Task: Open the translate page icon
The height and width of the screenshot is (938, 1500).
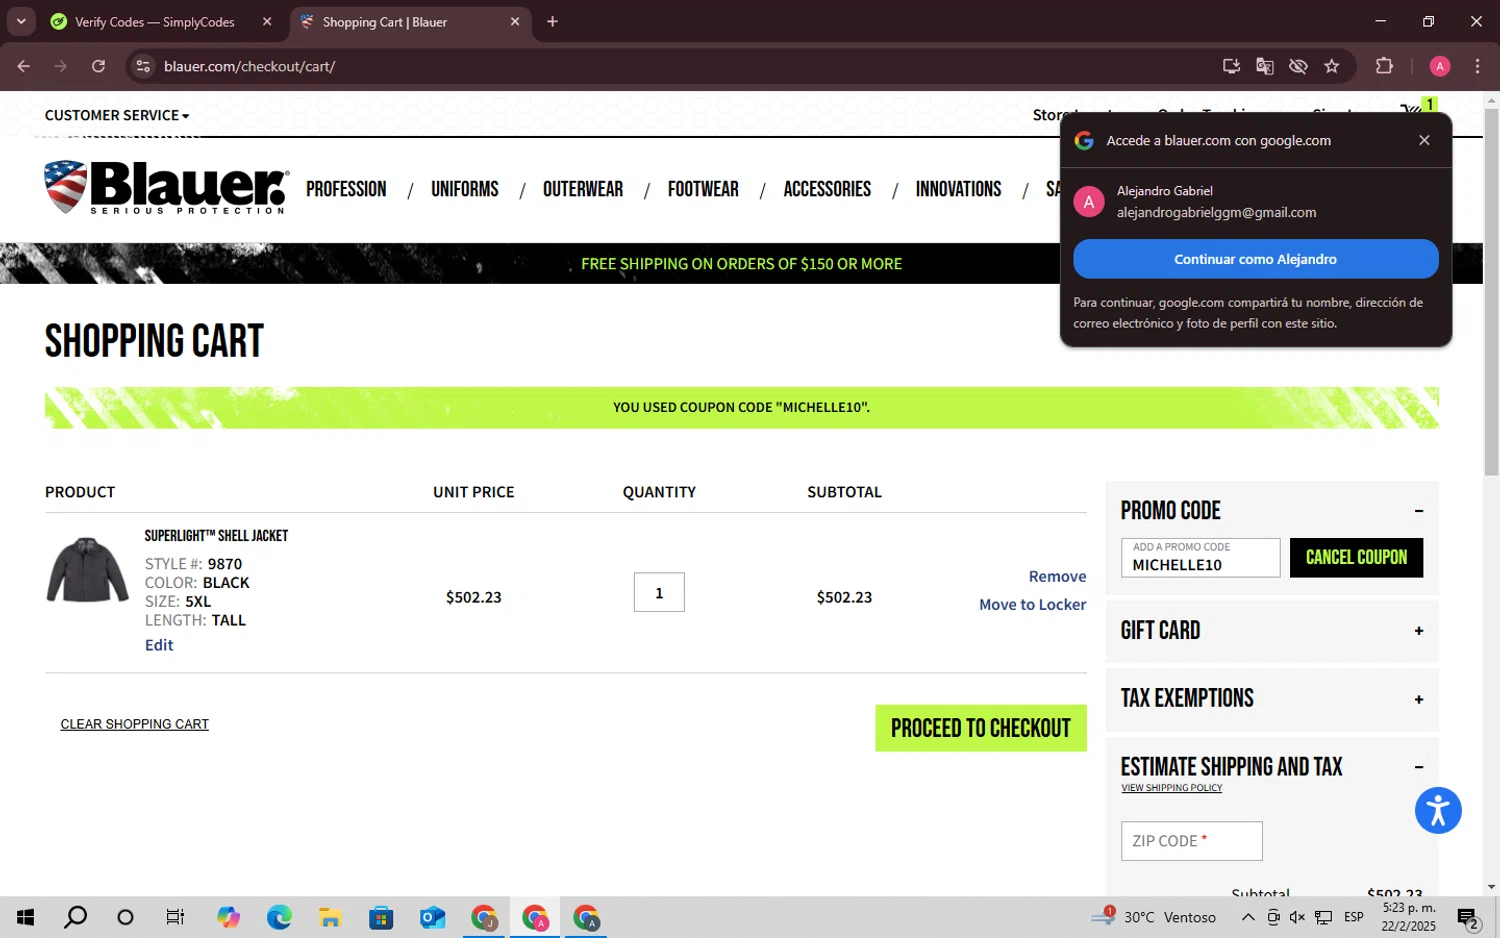Action: pyautogui.click(x=1265, y=66)
